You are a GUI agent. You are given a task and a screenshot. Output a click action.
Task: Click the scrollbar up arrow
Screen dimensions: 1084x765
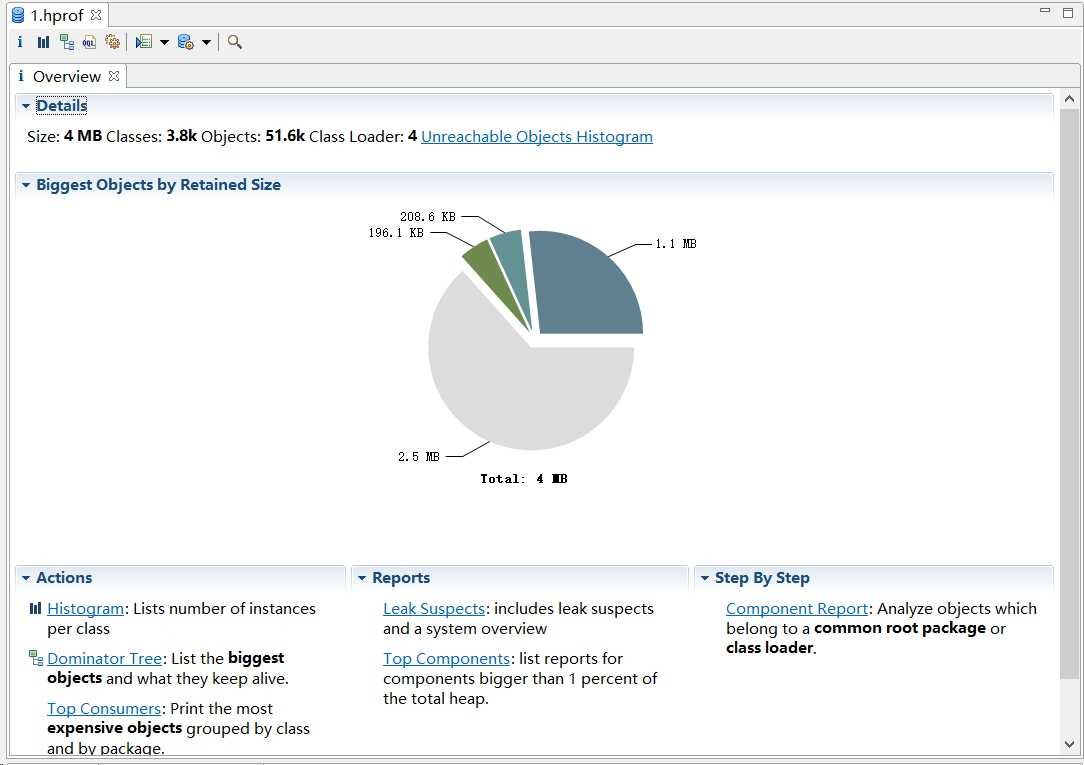pos(1069,99)
